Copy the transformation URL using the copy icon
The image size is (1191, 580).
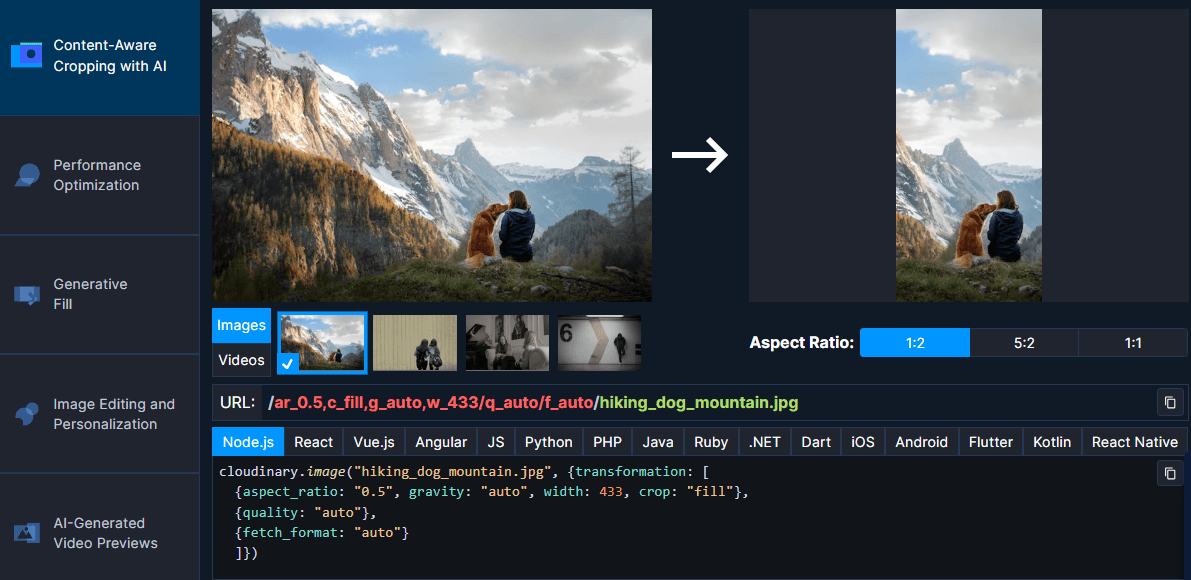tap(1169, 402)
